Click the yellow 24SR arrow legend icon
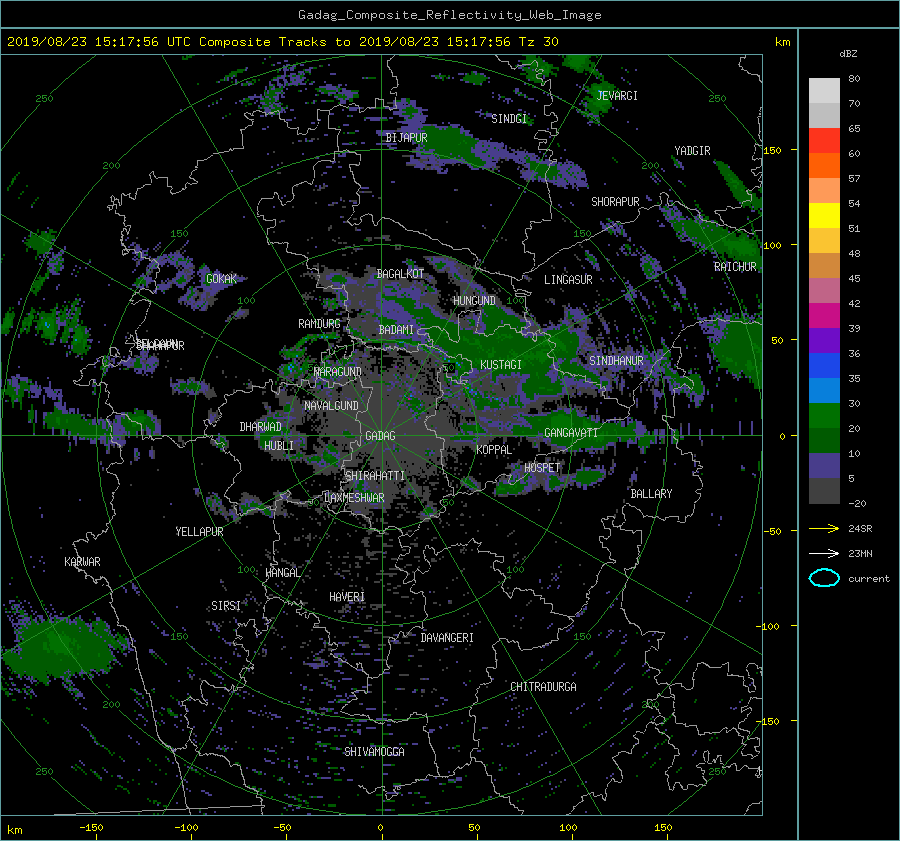The image size is (900, 841). click(824, 528)
